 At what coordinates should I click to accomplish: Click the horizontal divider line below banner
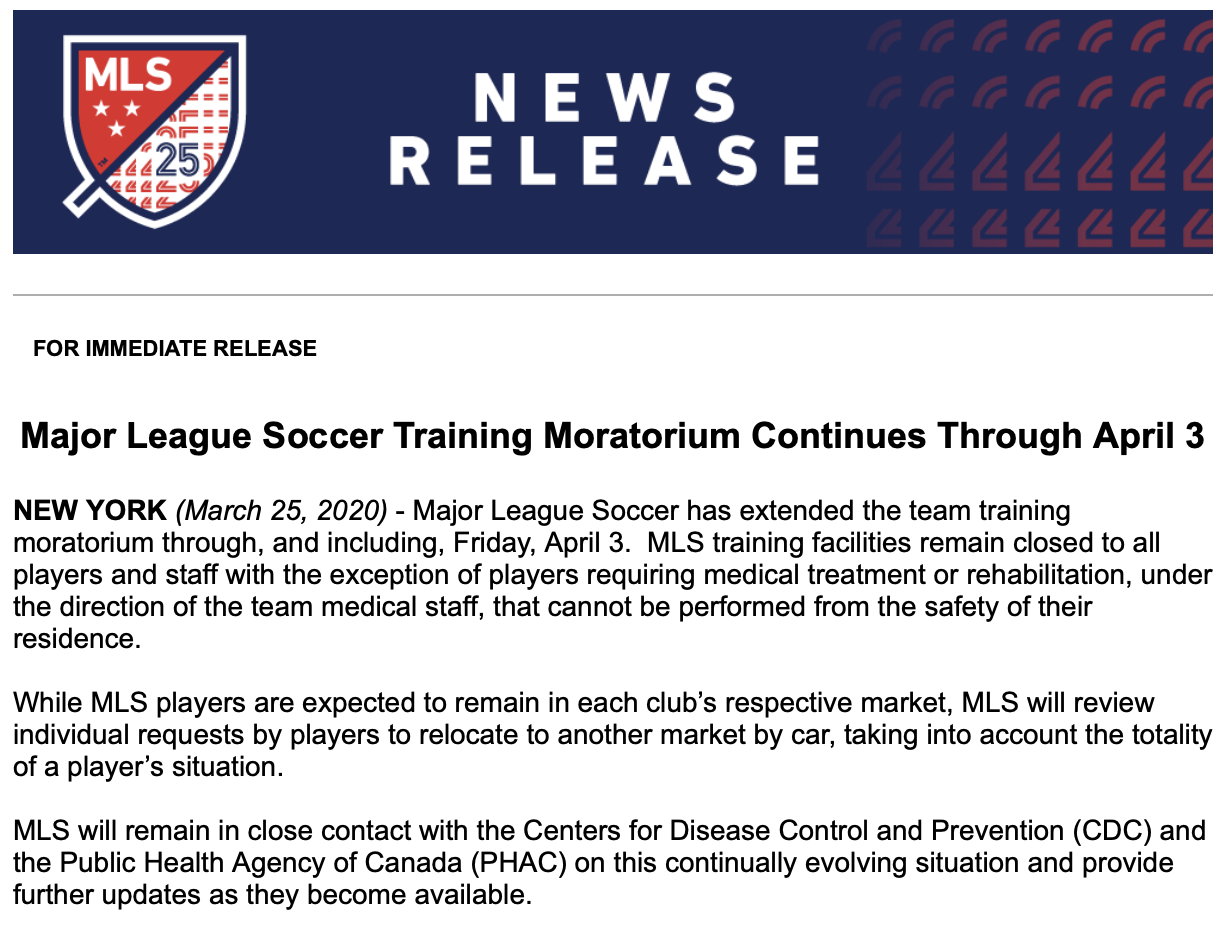(x=612, y=295)
